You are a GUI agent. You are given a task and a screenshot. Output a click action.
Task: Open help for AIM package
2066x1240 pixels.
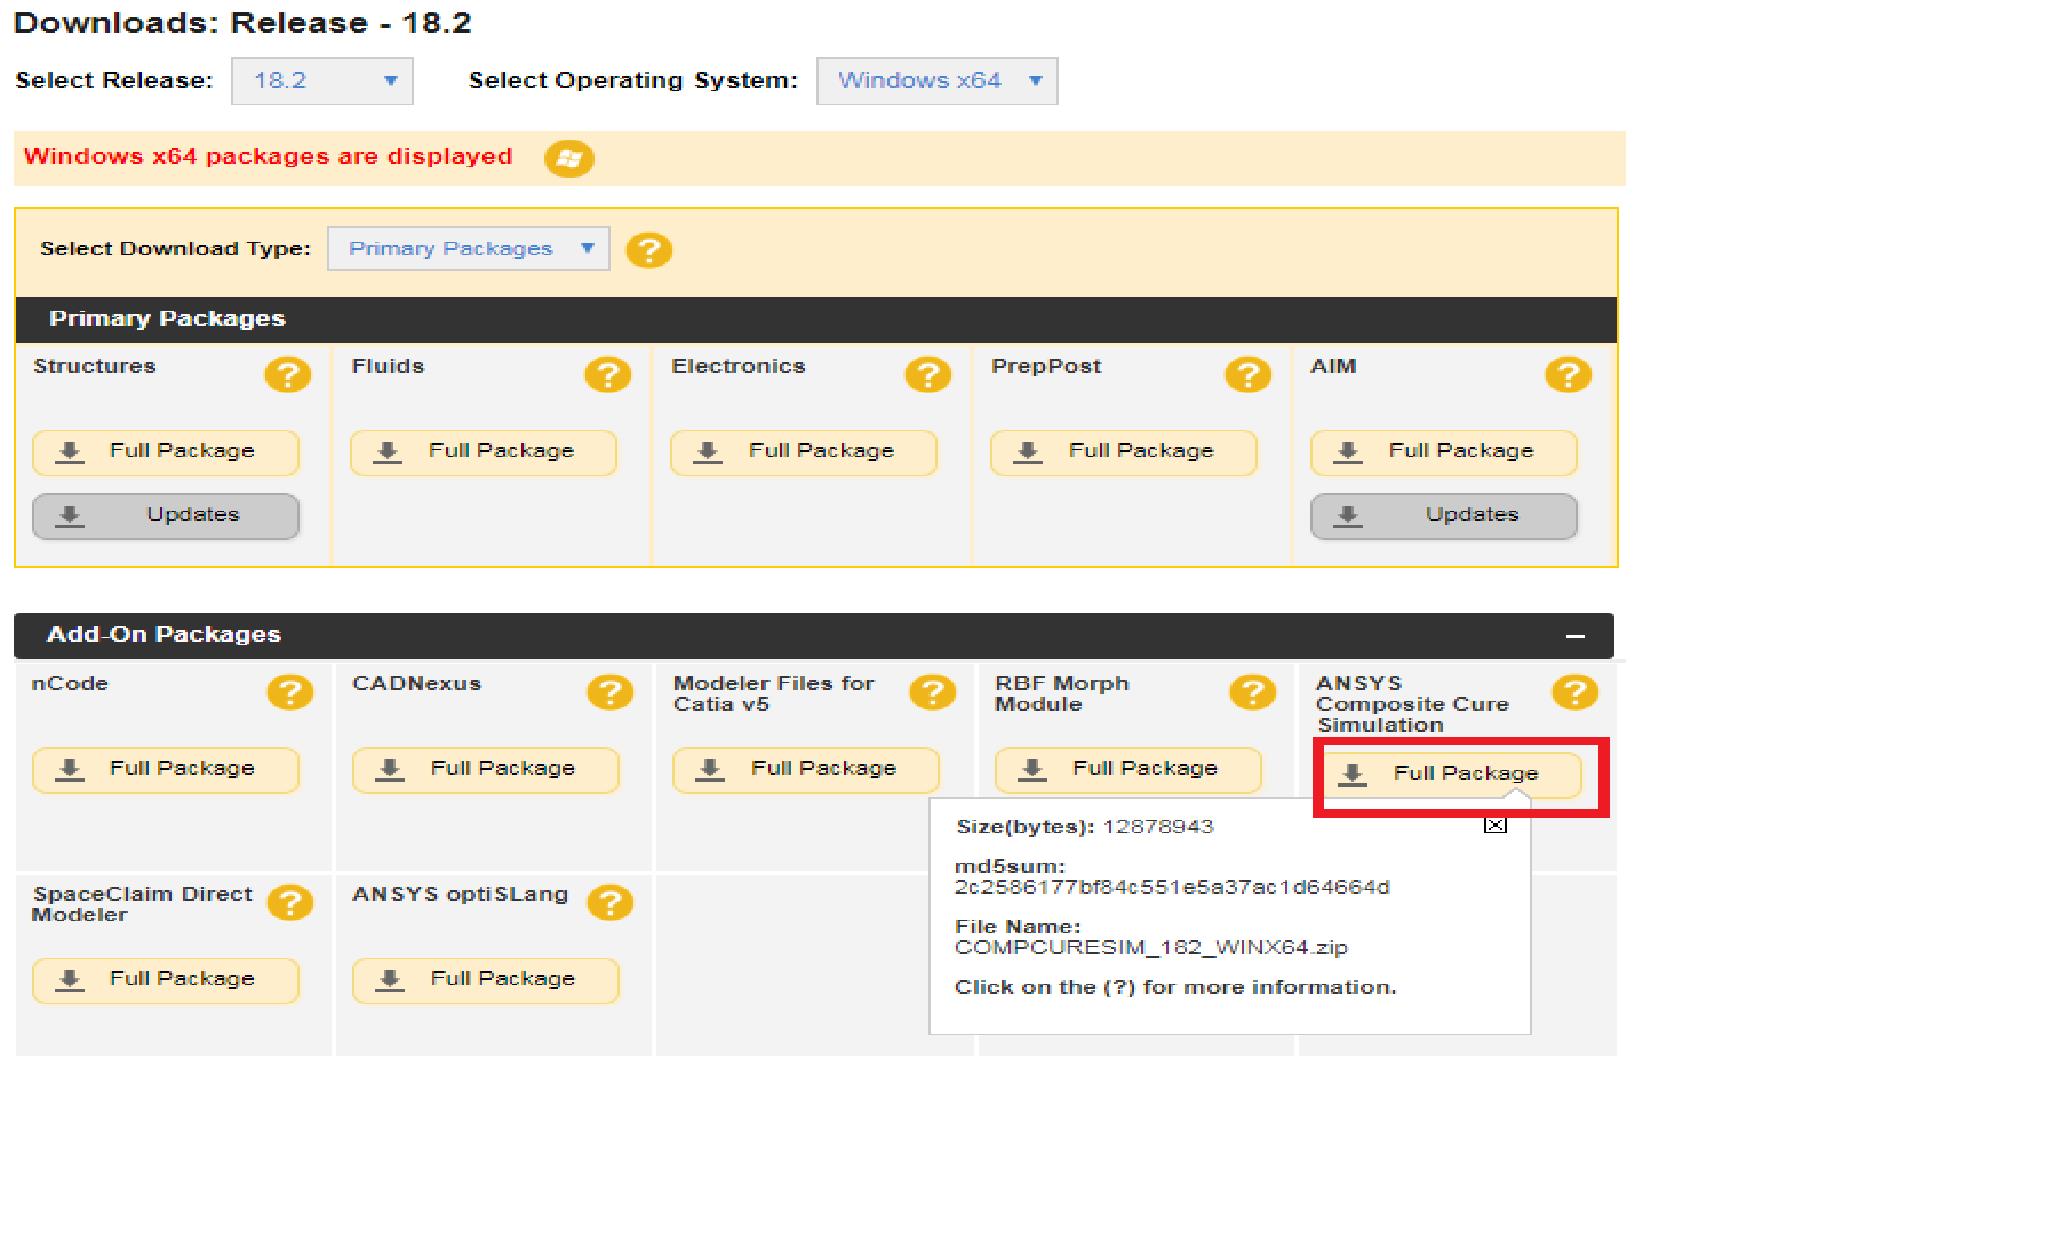(1568, 375)
